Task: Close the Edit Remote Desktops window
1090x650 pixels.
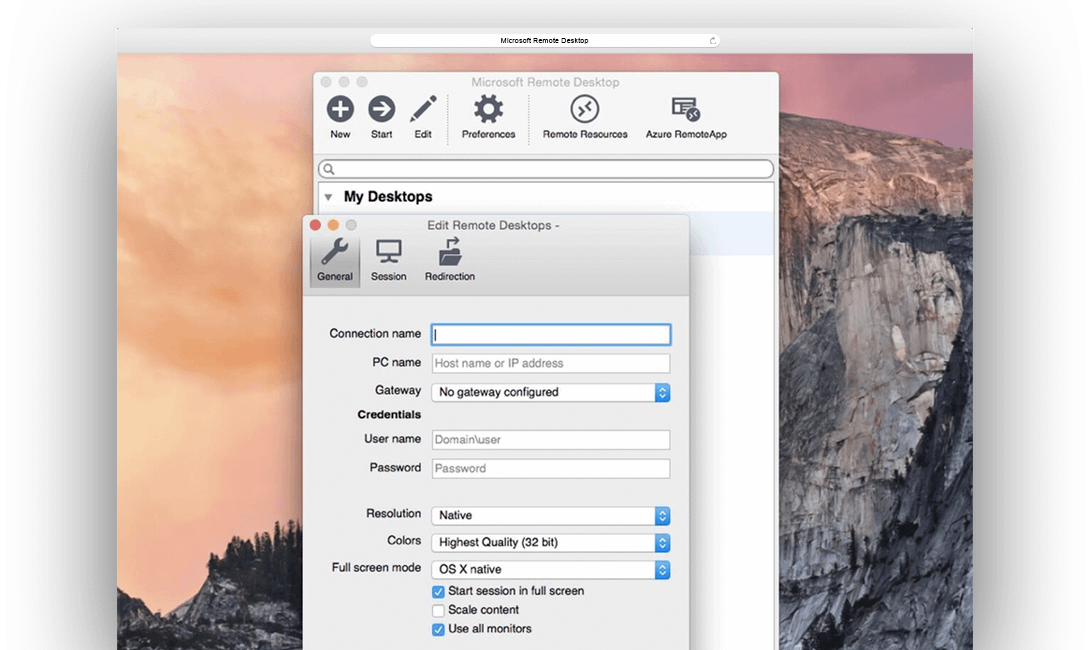Action: click(x=315, y=225)
